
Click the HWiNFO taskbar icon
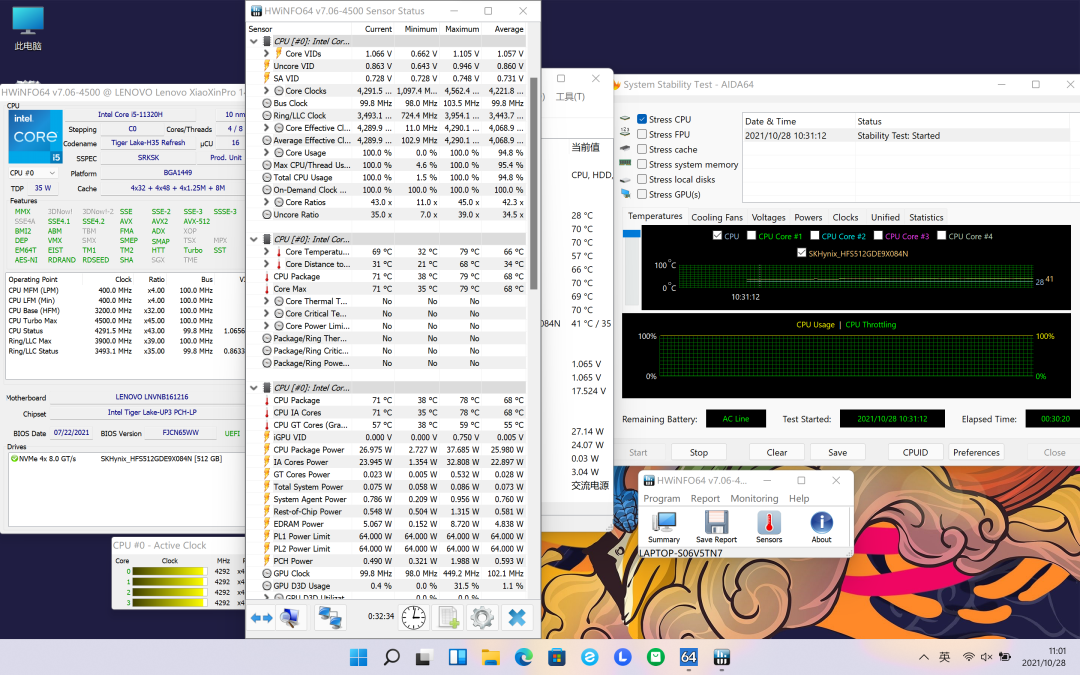click(722, 657)
